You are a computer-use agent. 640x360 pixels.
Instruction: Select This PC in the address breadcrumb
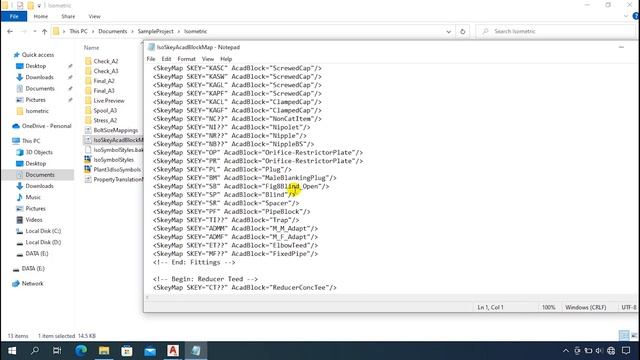78,31
